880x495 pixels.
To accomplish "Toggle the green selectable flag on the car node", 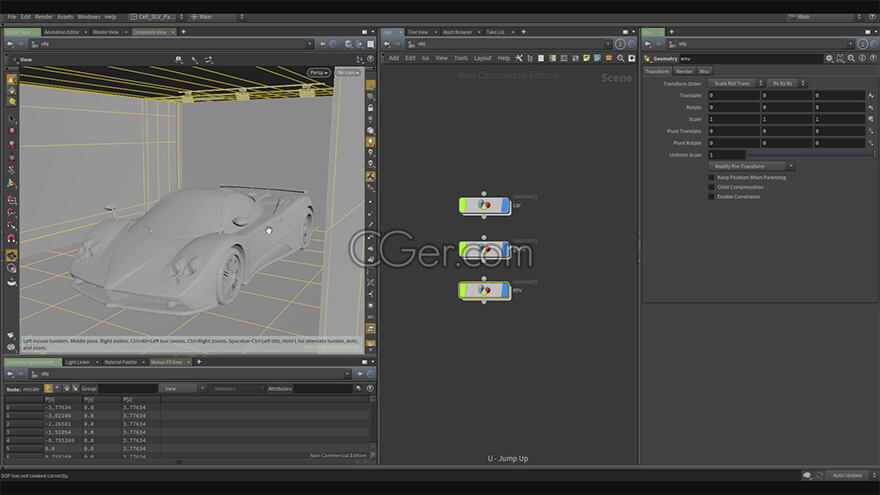I will click(463, 205).
